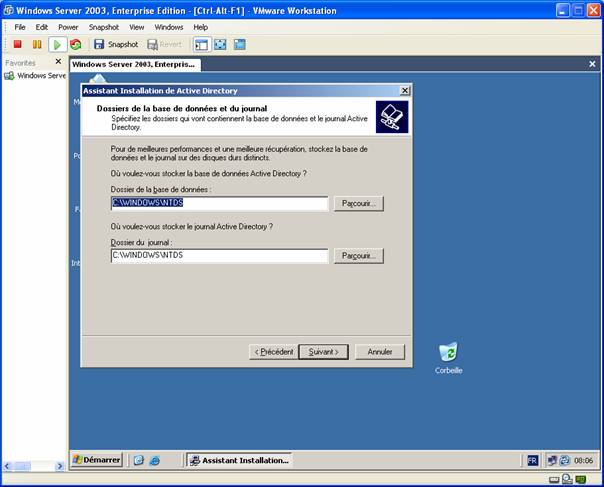The width and height of the screenshot is (604, 487).
Task: Open the Windows menu
Action: (x=169, y=27)
